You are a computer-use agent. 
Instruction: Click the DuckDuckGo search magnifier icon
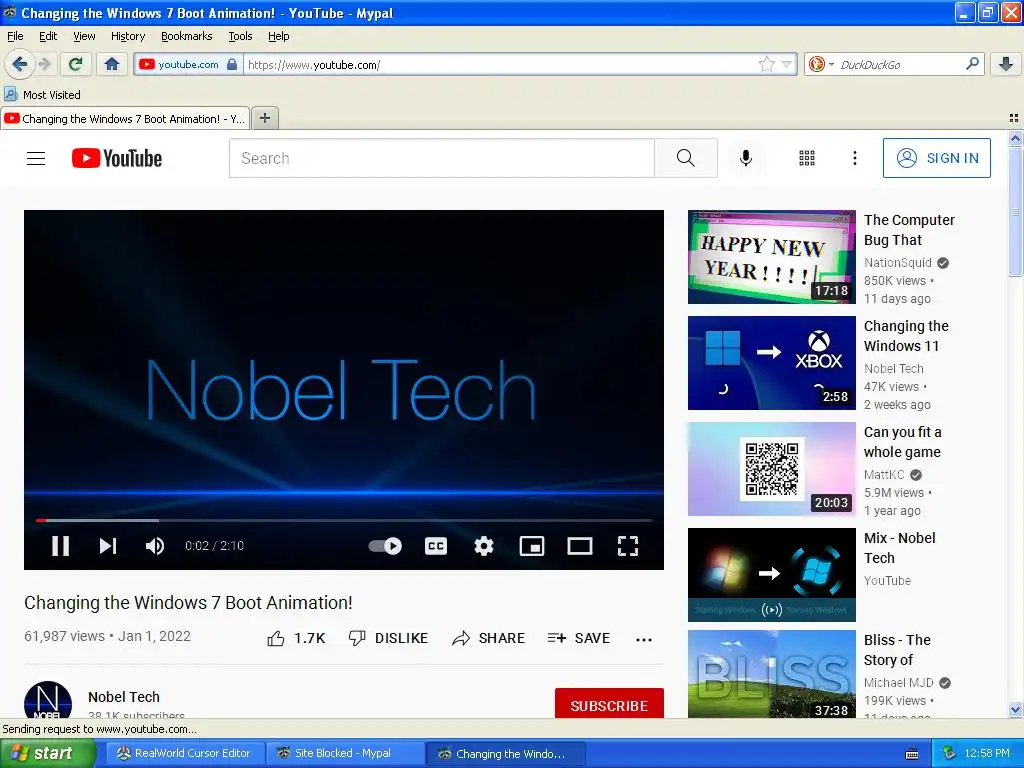(972, 64)
